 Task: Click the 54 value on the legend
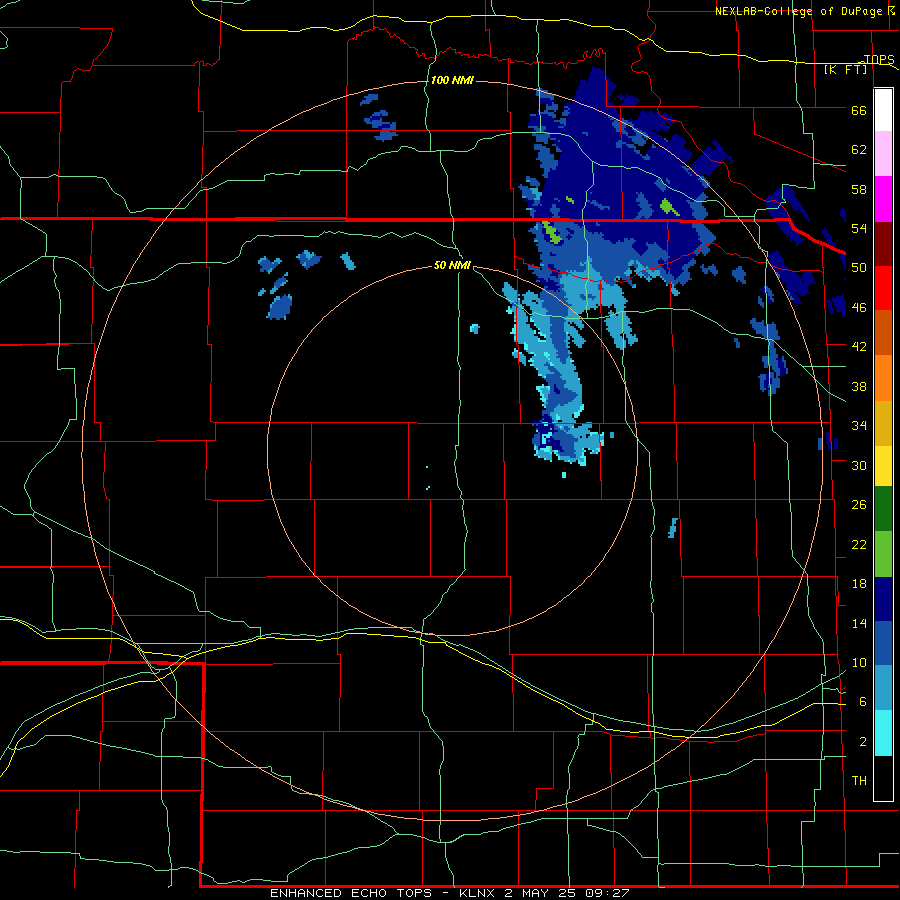click(859, 228)
